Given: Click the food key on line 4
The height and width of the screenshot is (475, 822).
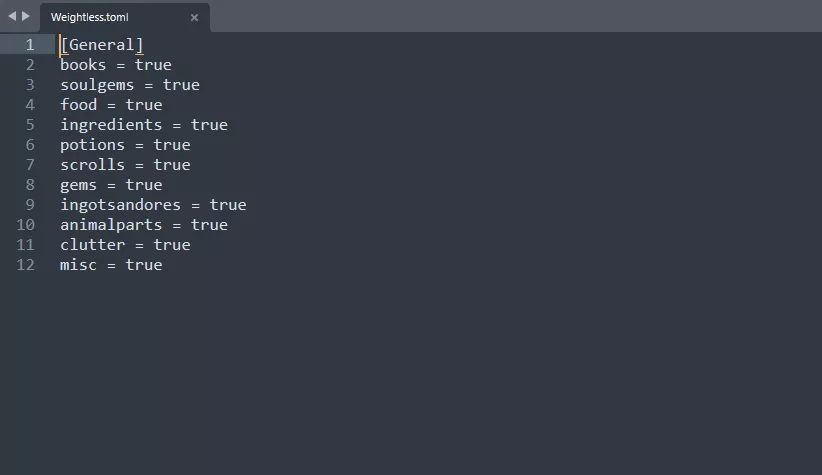Looking at the screenshot, I should click(x=79, y=105).
